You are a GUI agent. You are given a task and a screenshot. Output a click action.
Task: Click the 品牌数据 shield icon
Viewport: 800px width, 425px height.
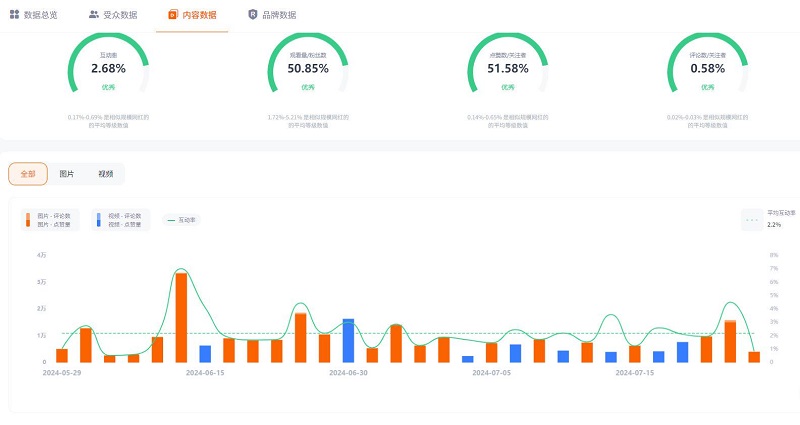tap(252, 15)
